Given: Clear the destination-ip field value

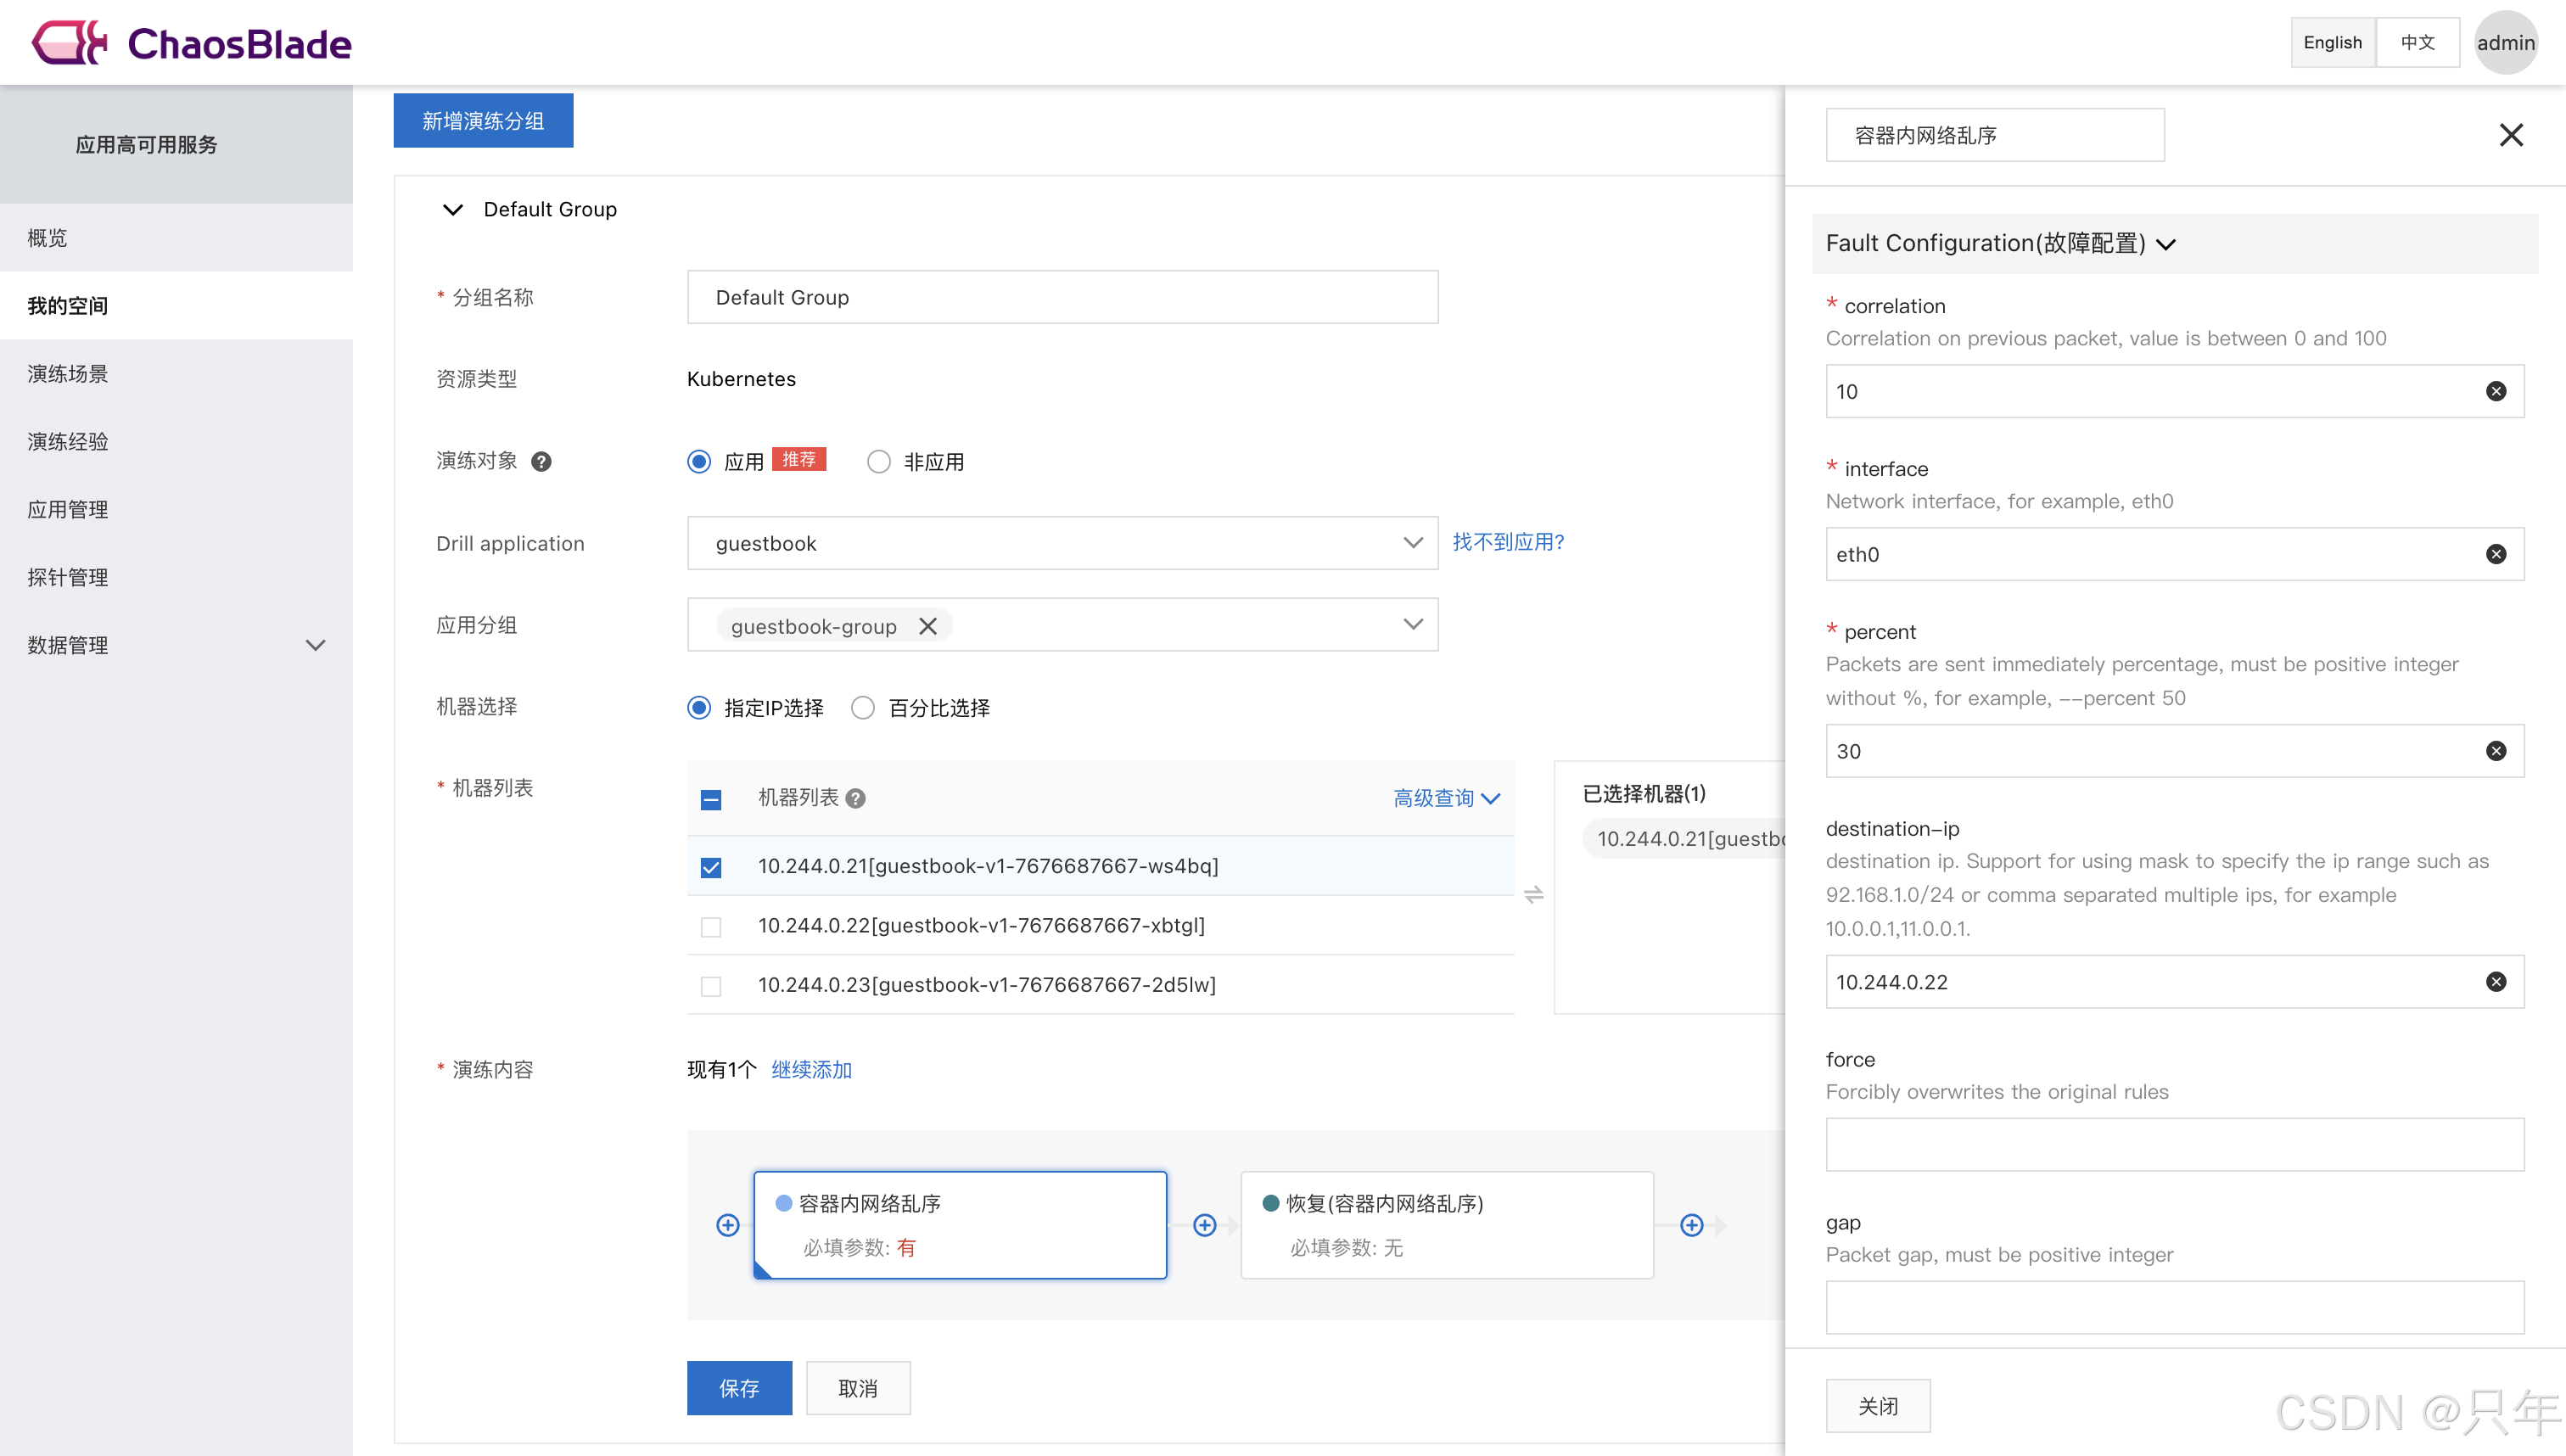Looking at the screenshot, I should (x=2495, y=982).
